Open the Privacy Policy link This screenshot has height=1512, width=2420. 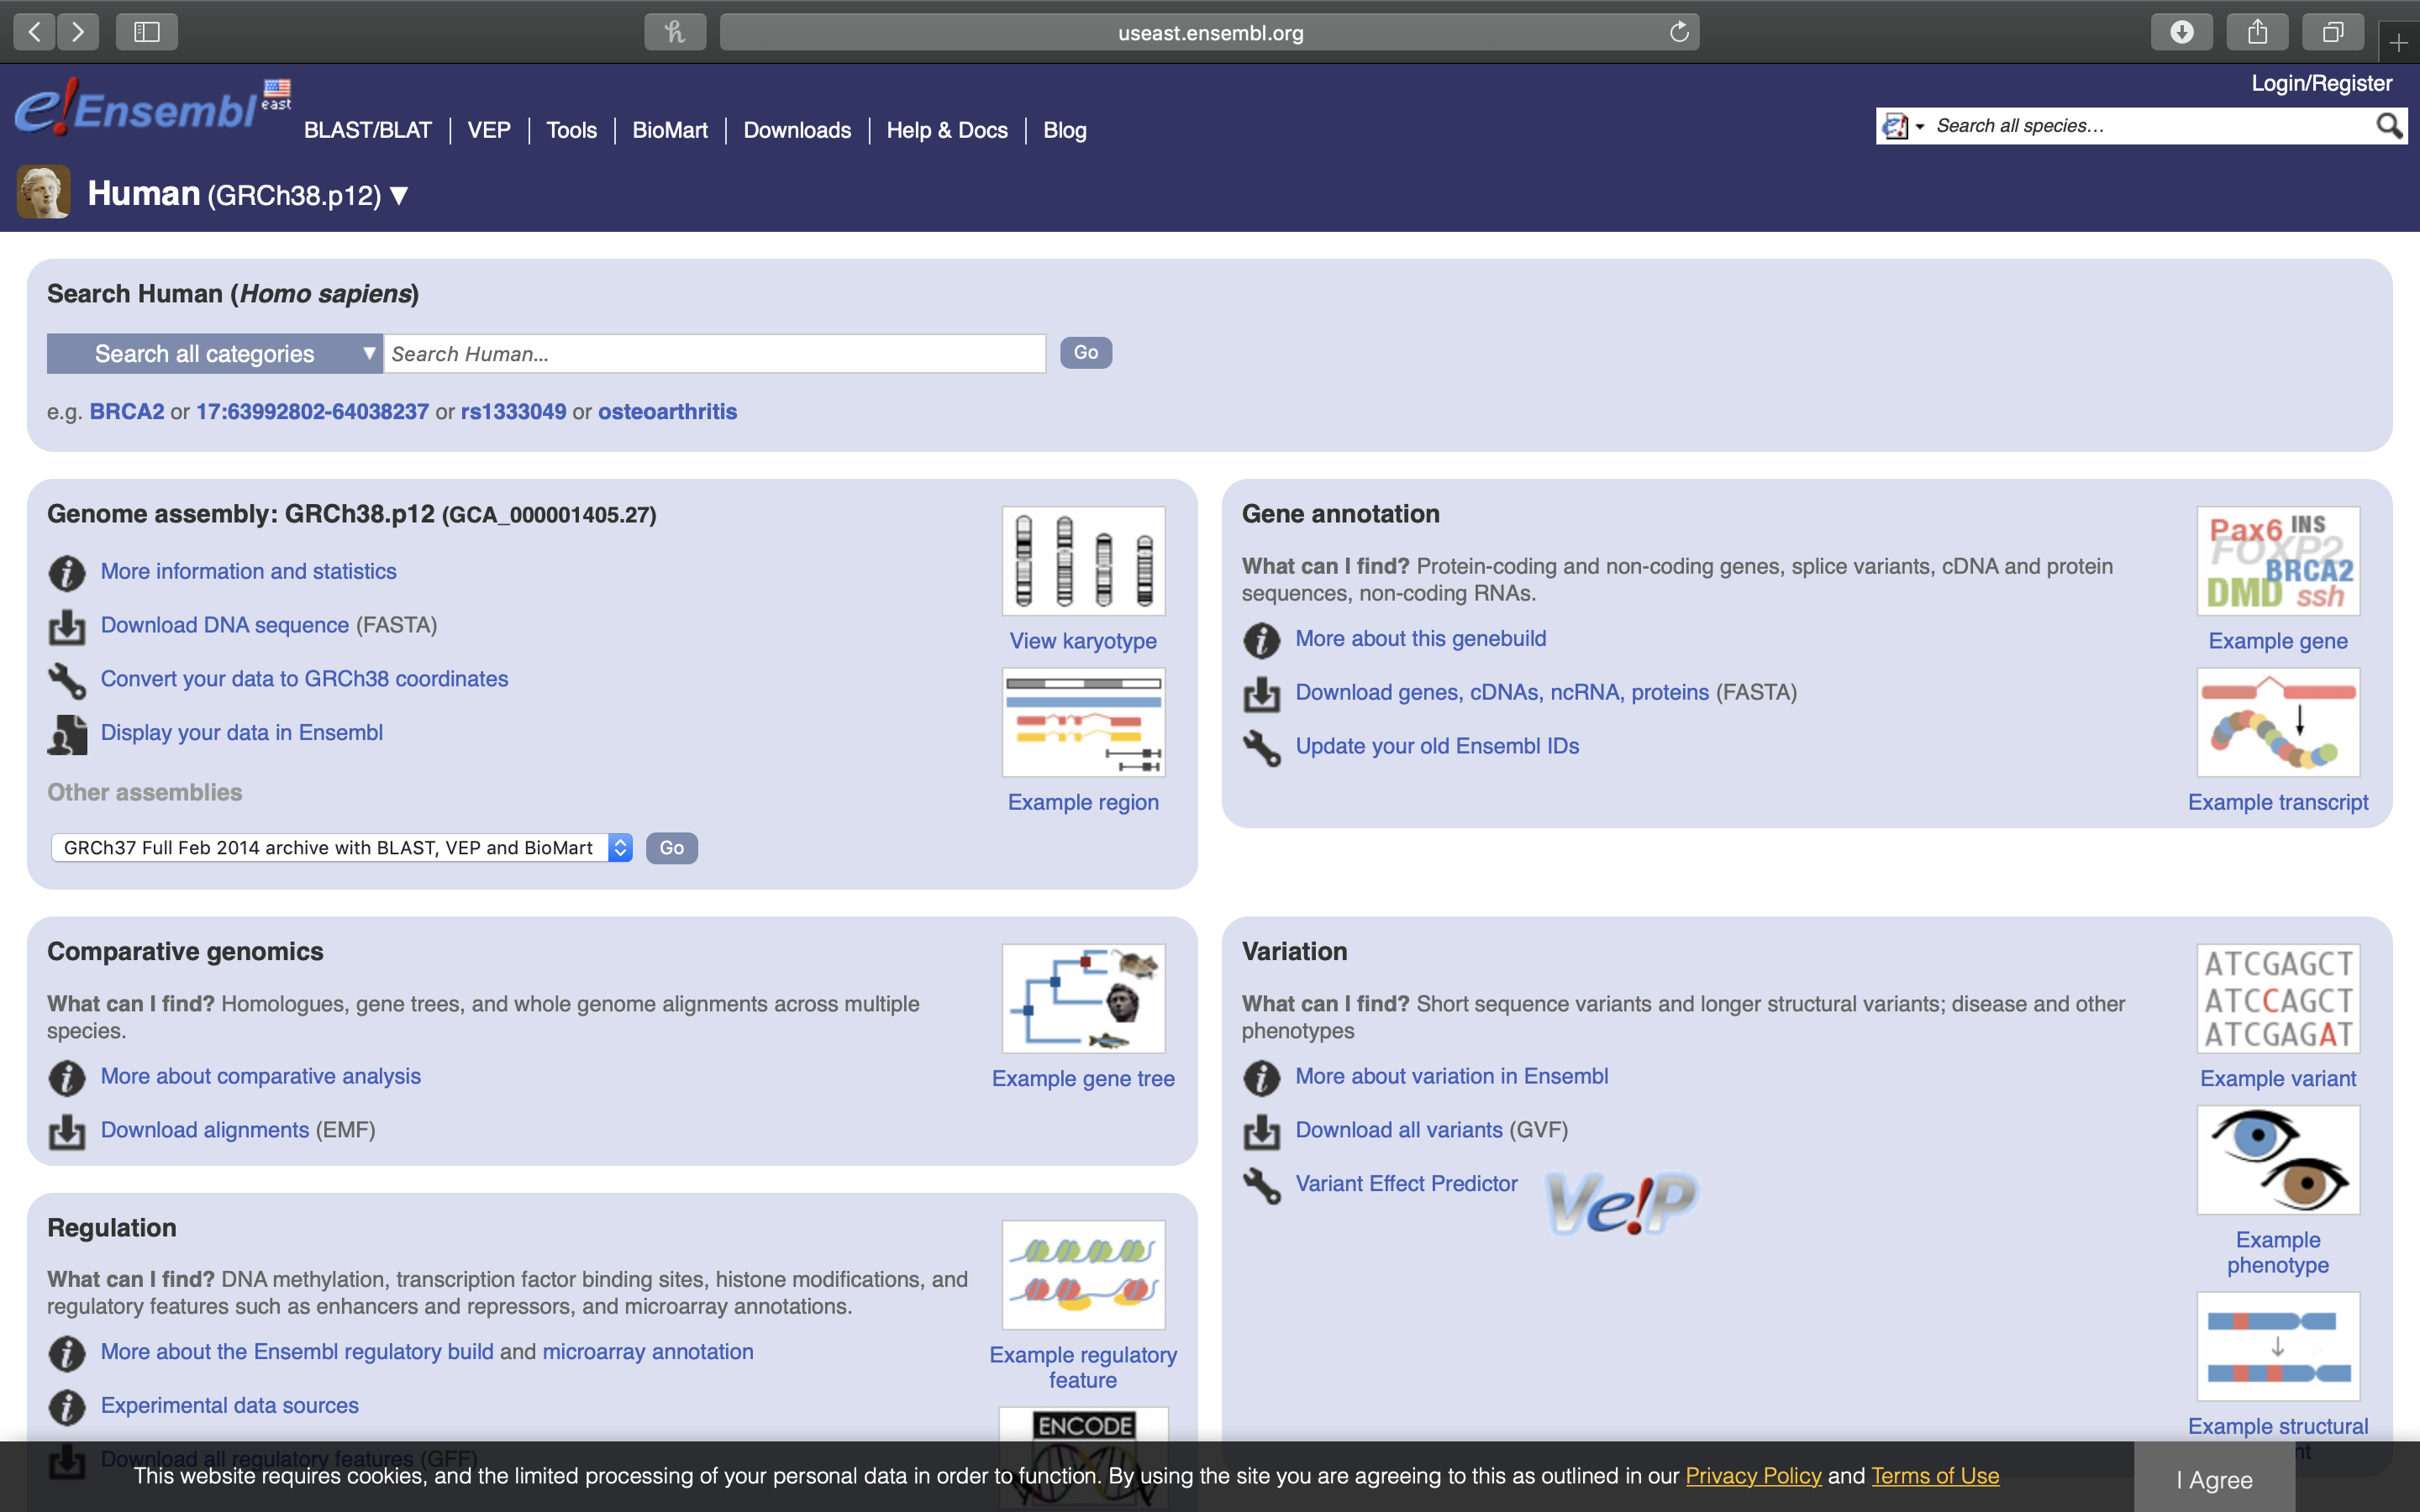coord(1753,1476)
